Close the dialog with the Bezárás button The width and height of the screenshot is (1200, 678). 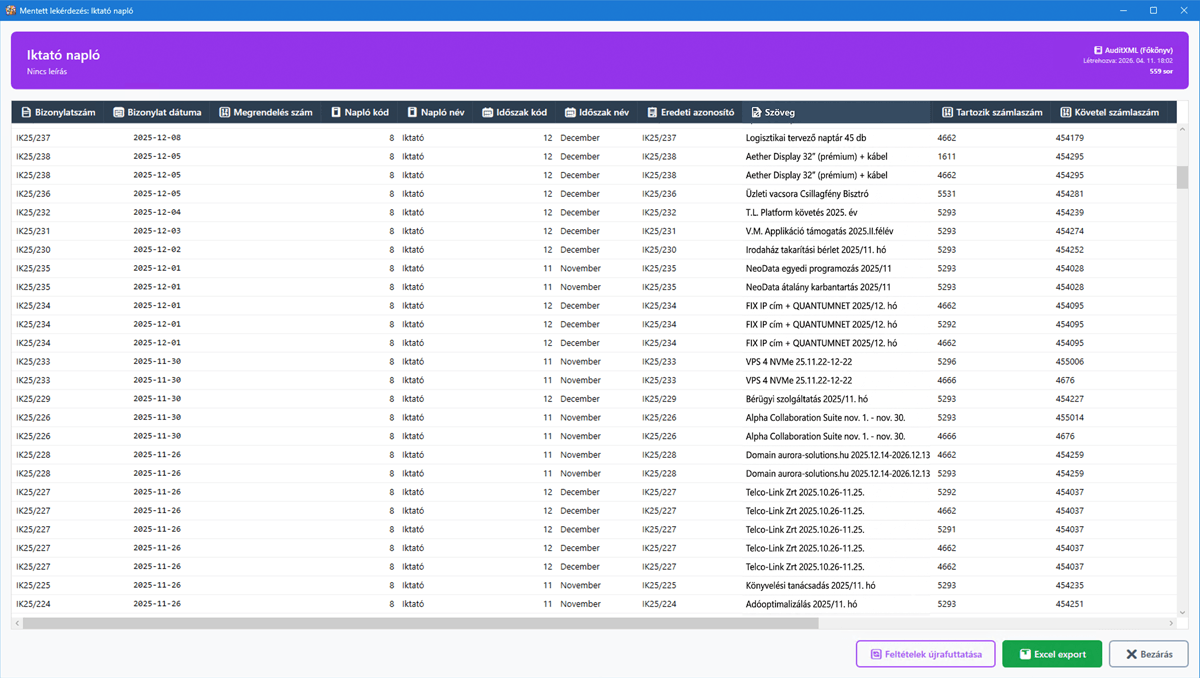1148,654
